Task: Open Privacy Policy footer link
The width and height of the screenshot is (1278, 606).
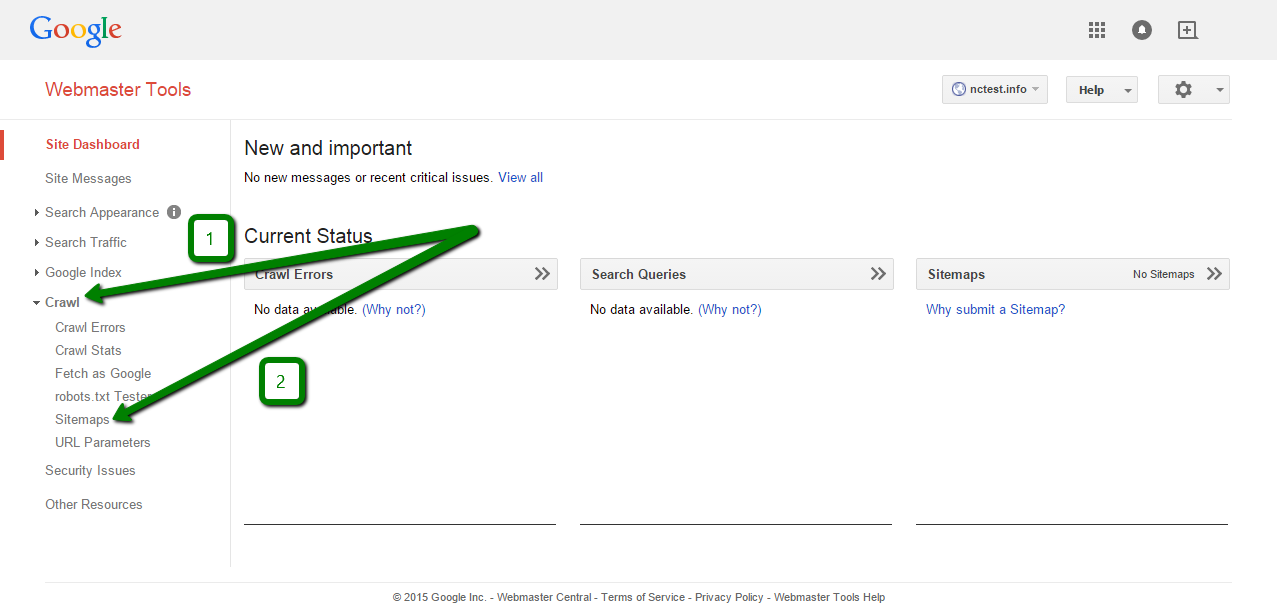Action: coord(729,597)
